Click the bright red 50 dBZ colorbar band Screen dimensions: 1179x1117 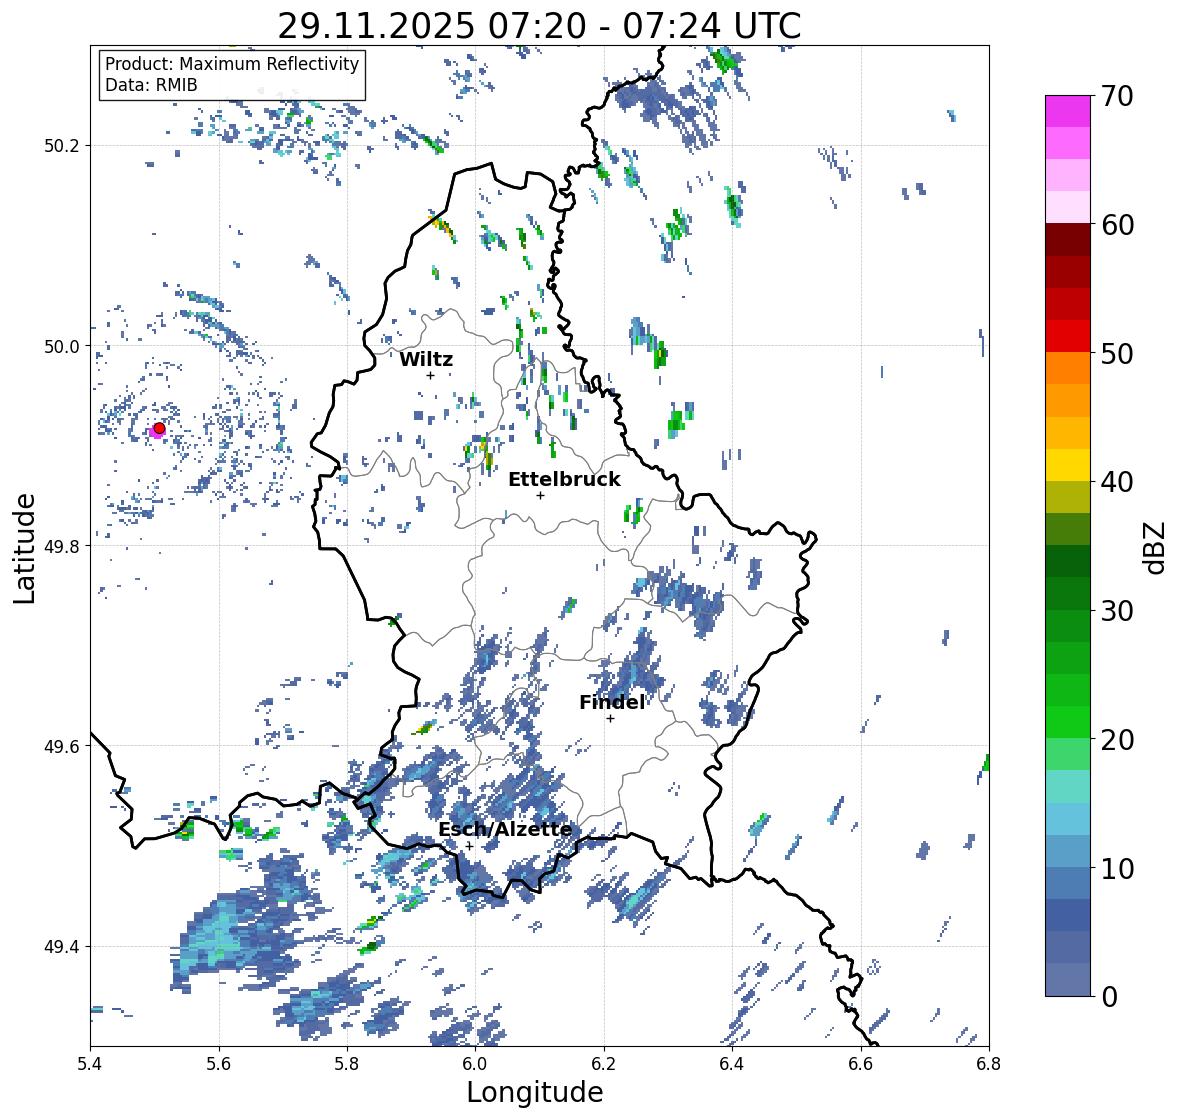click(1068, 336)
